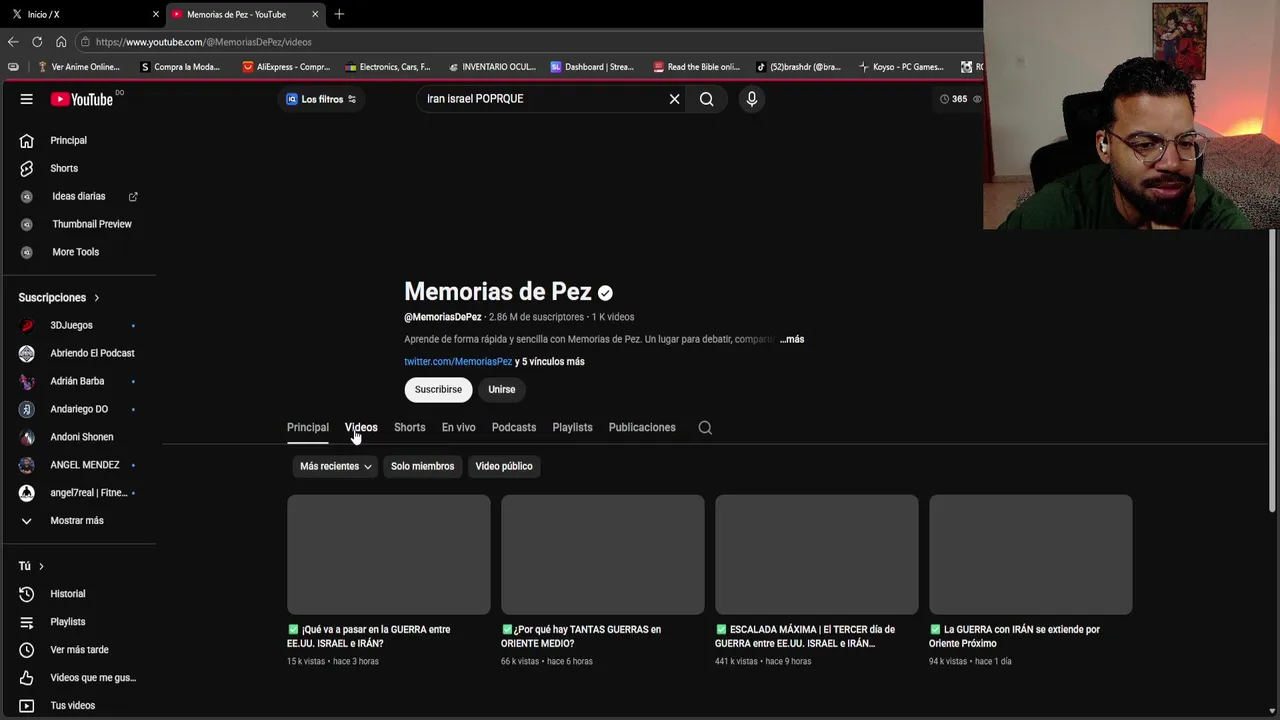The image size is (1280, 720).
Task: Open y 5 vínculos más
Action: [x=550, y=361]
